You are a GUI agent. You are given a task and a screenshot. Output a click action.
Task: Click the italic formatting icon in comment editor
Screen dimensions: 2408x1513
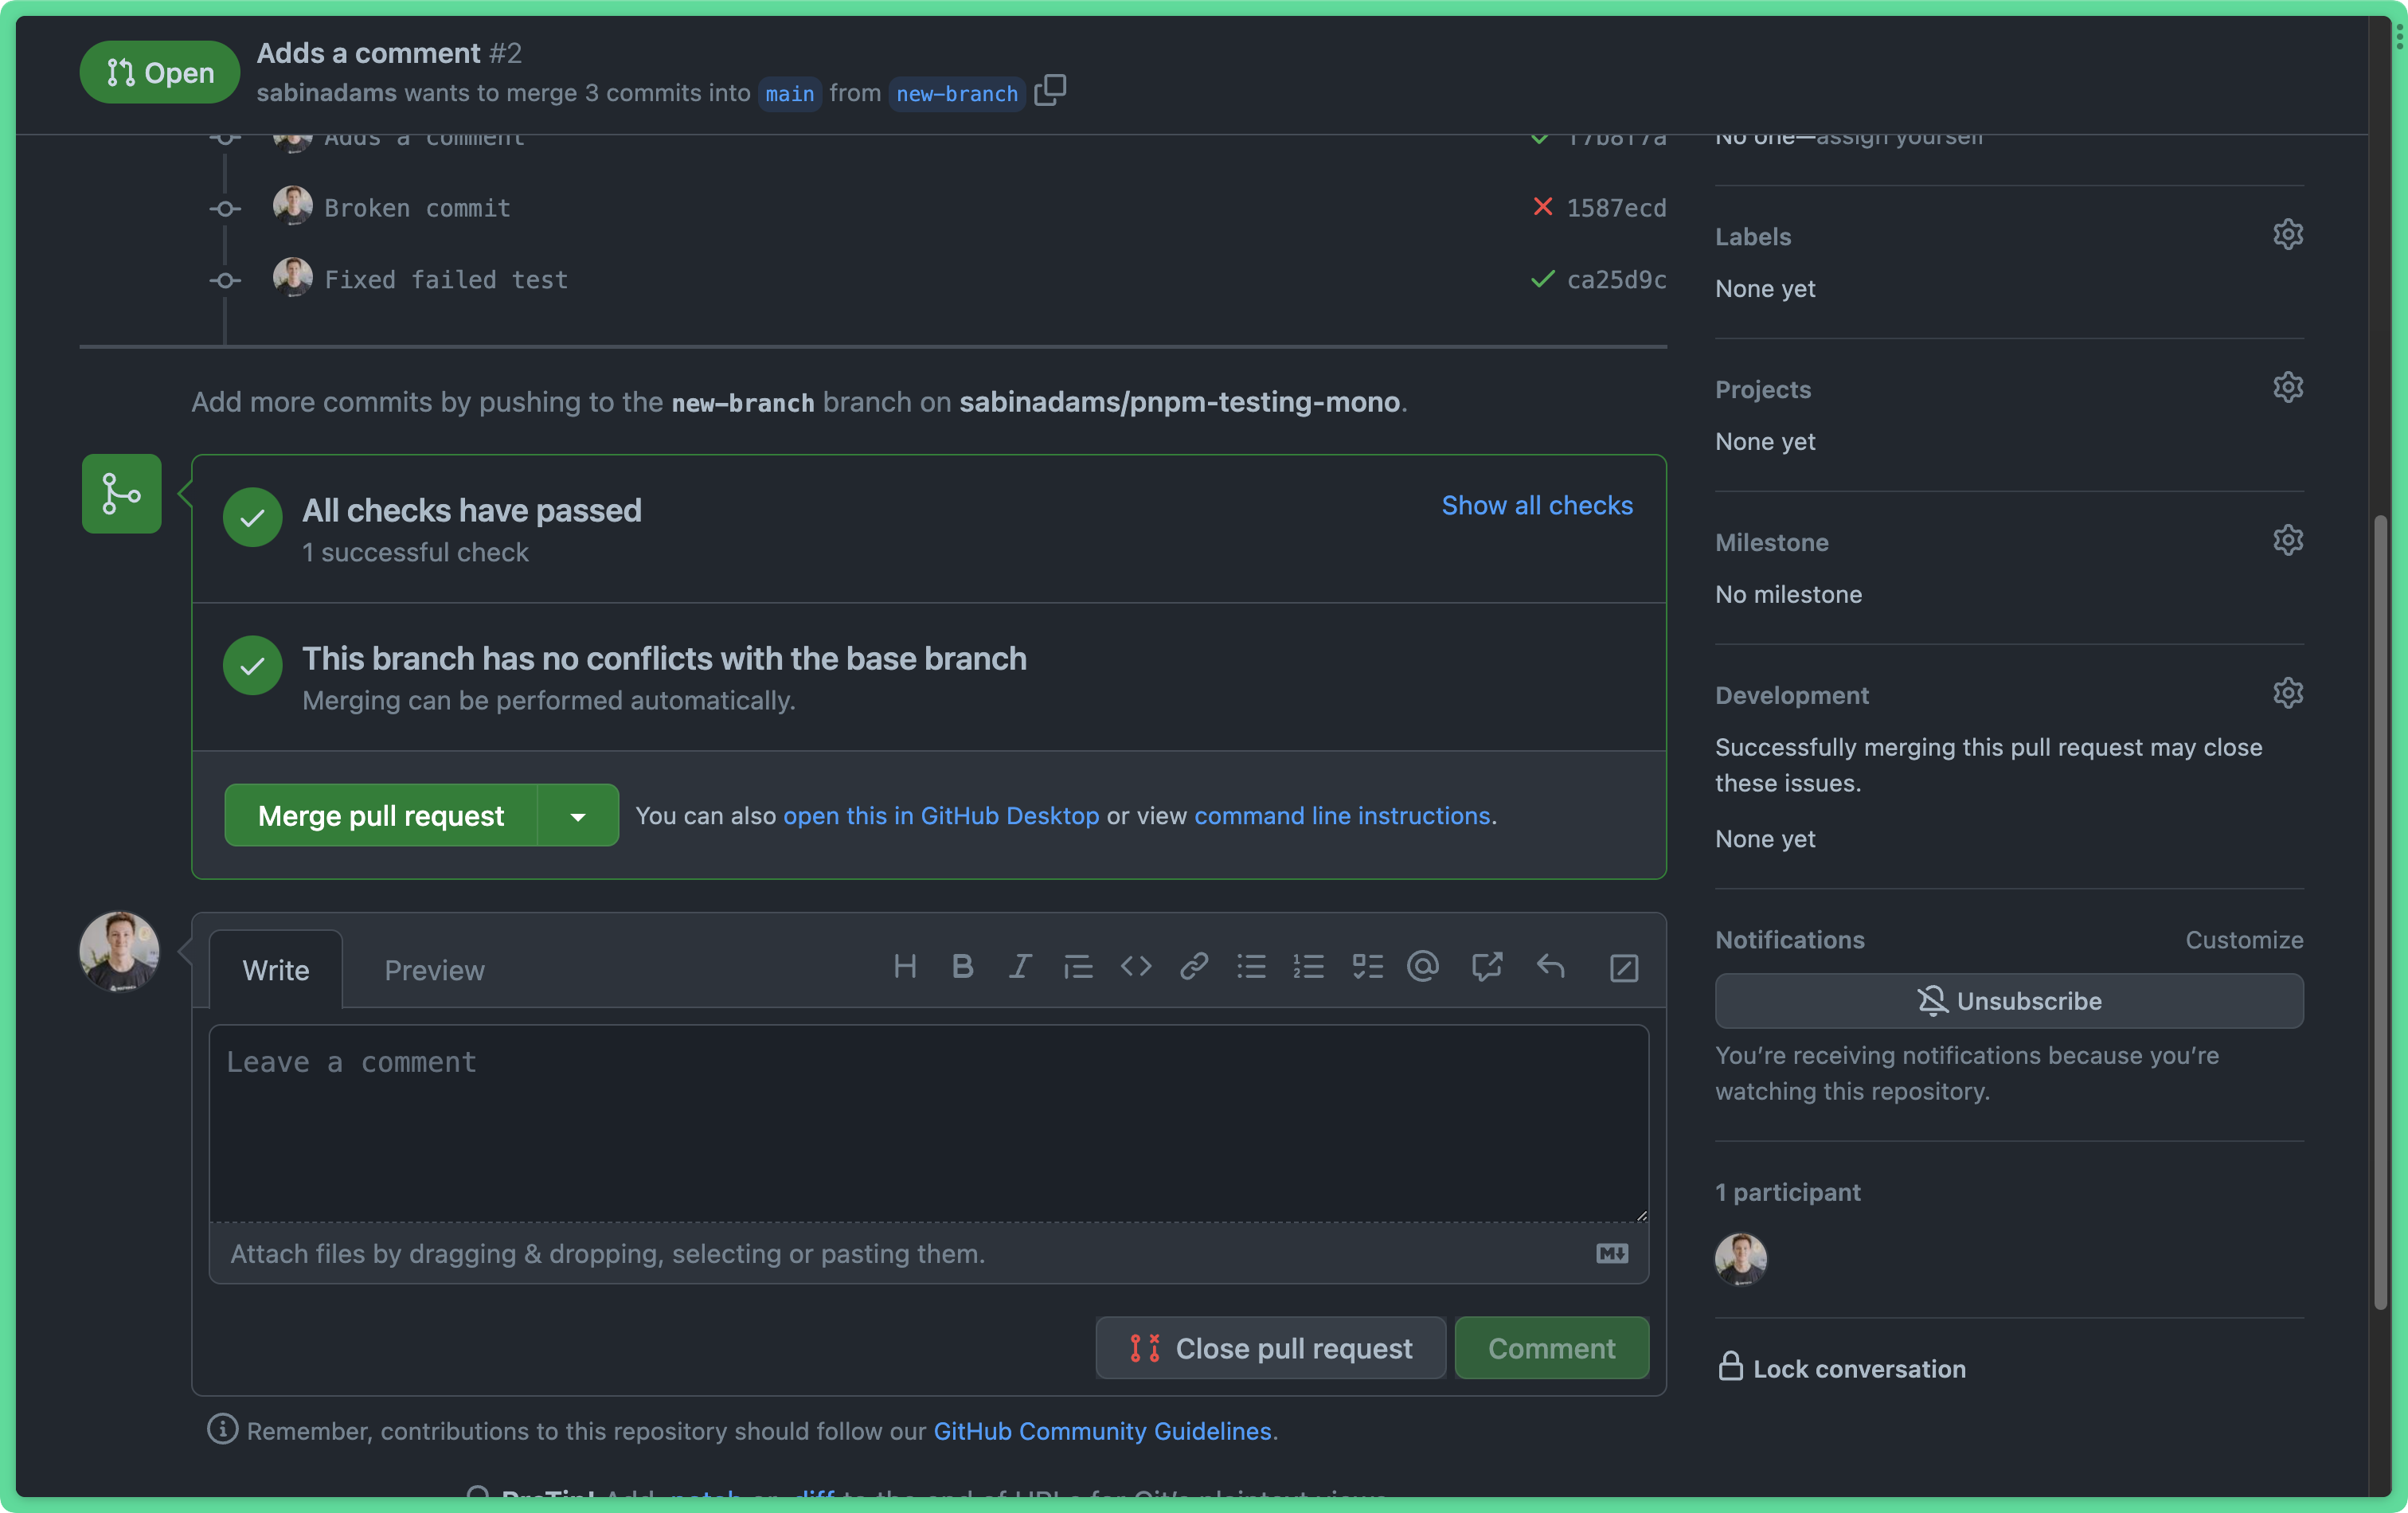[x=1019, y=968]
